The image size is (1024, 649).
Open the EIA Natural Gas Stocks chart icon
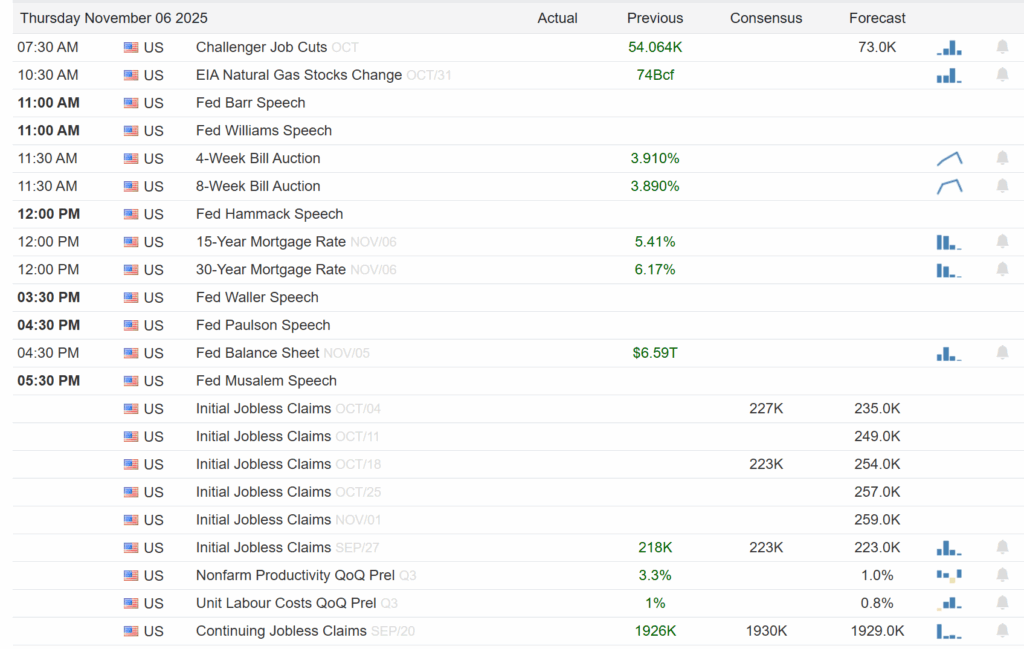[x=949, y=75]
